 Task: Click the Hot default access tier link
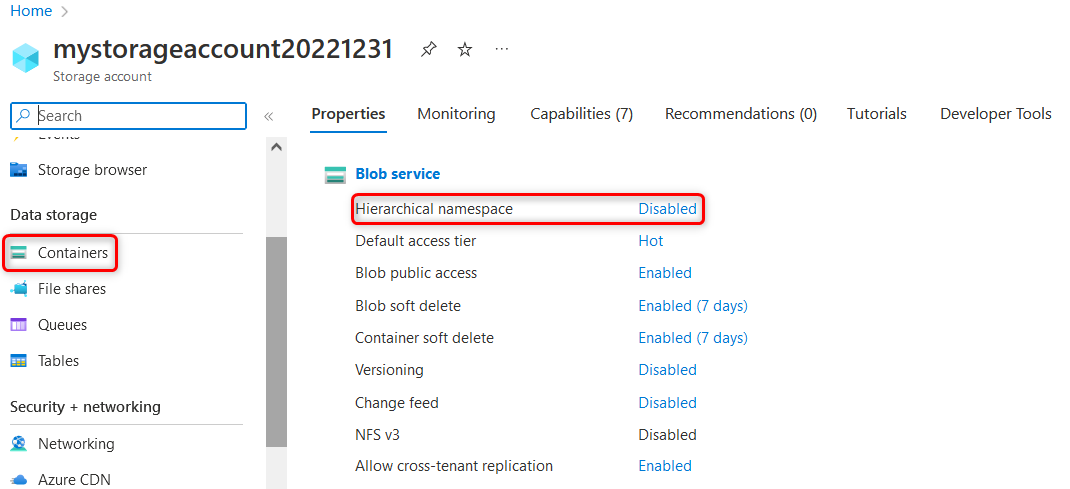tap(651, 241)
